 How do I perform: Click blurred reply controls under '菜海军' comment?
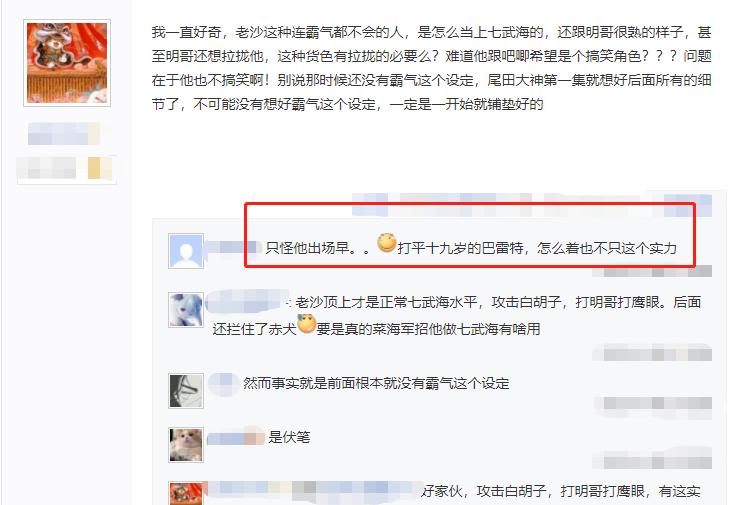pyautogui.click(x=652, y=353)
